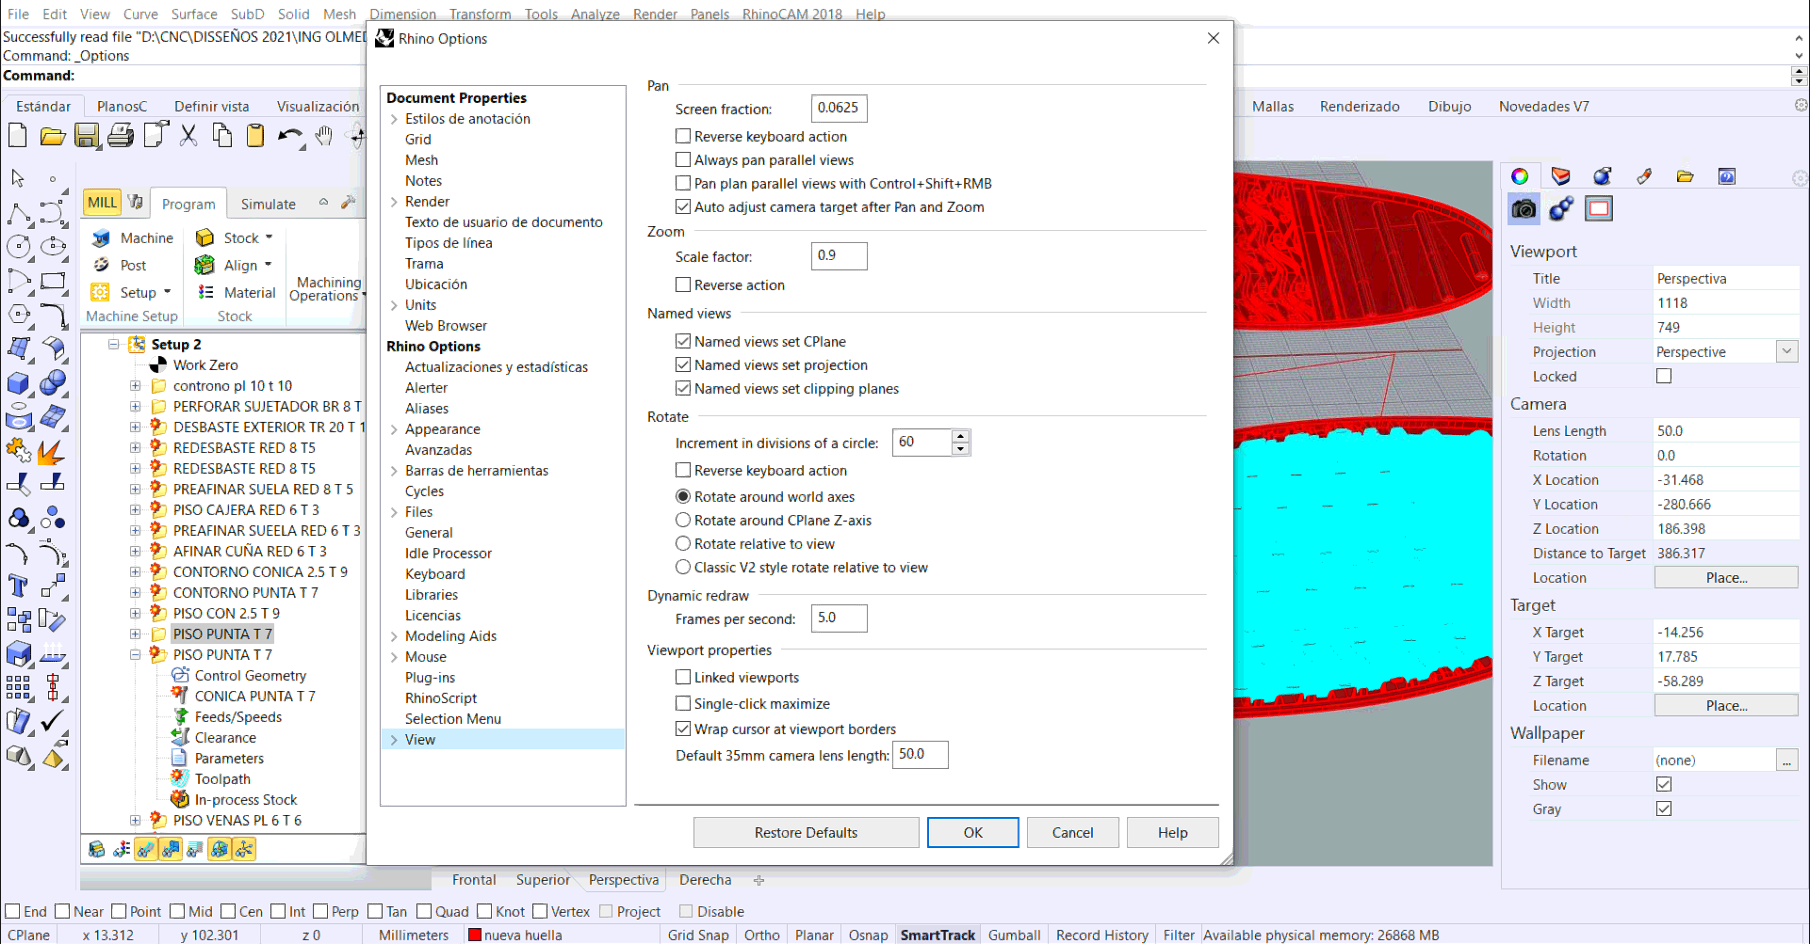Select the Polyline tool in left toolbar
The height and width of the screenshot is (944, 1810).
coord(18,213)
